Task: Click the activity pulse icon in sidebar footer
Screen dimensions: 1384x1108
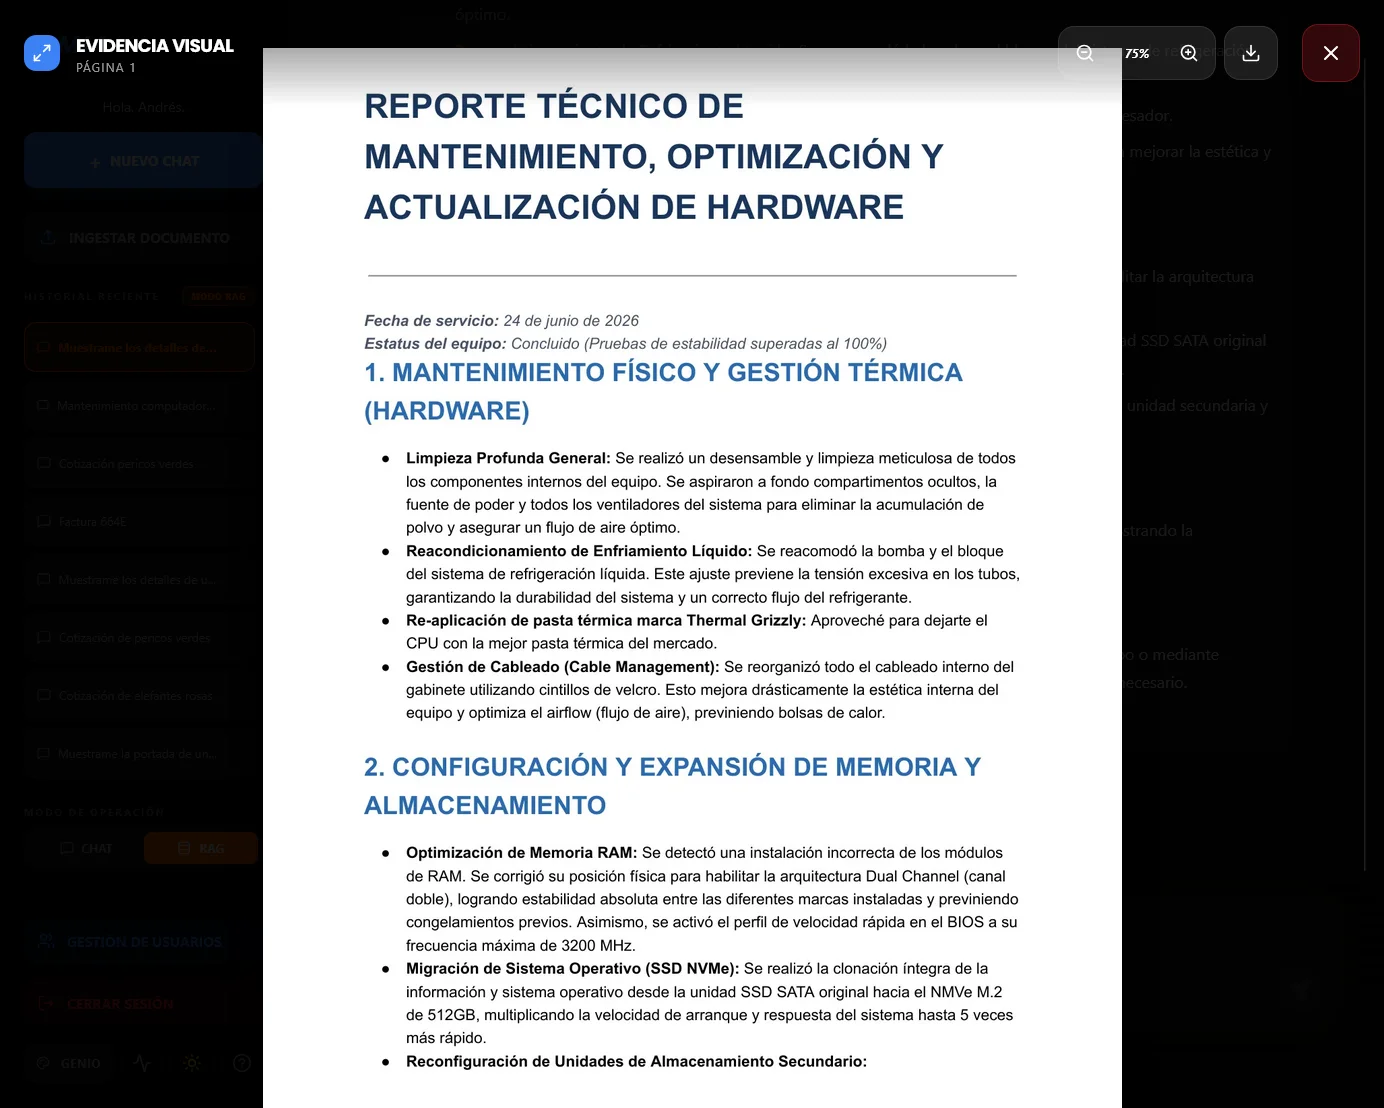Action: 142,1063
